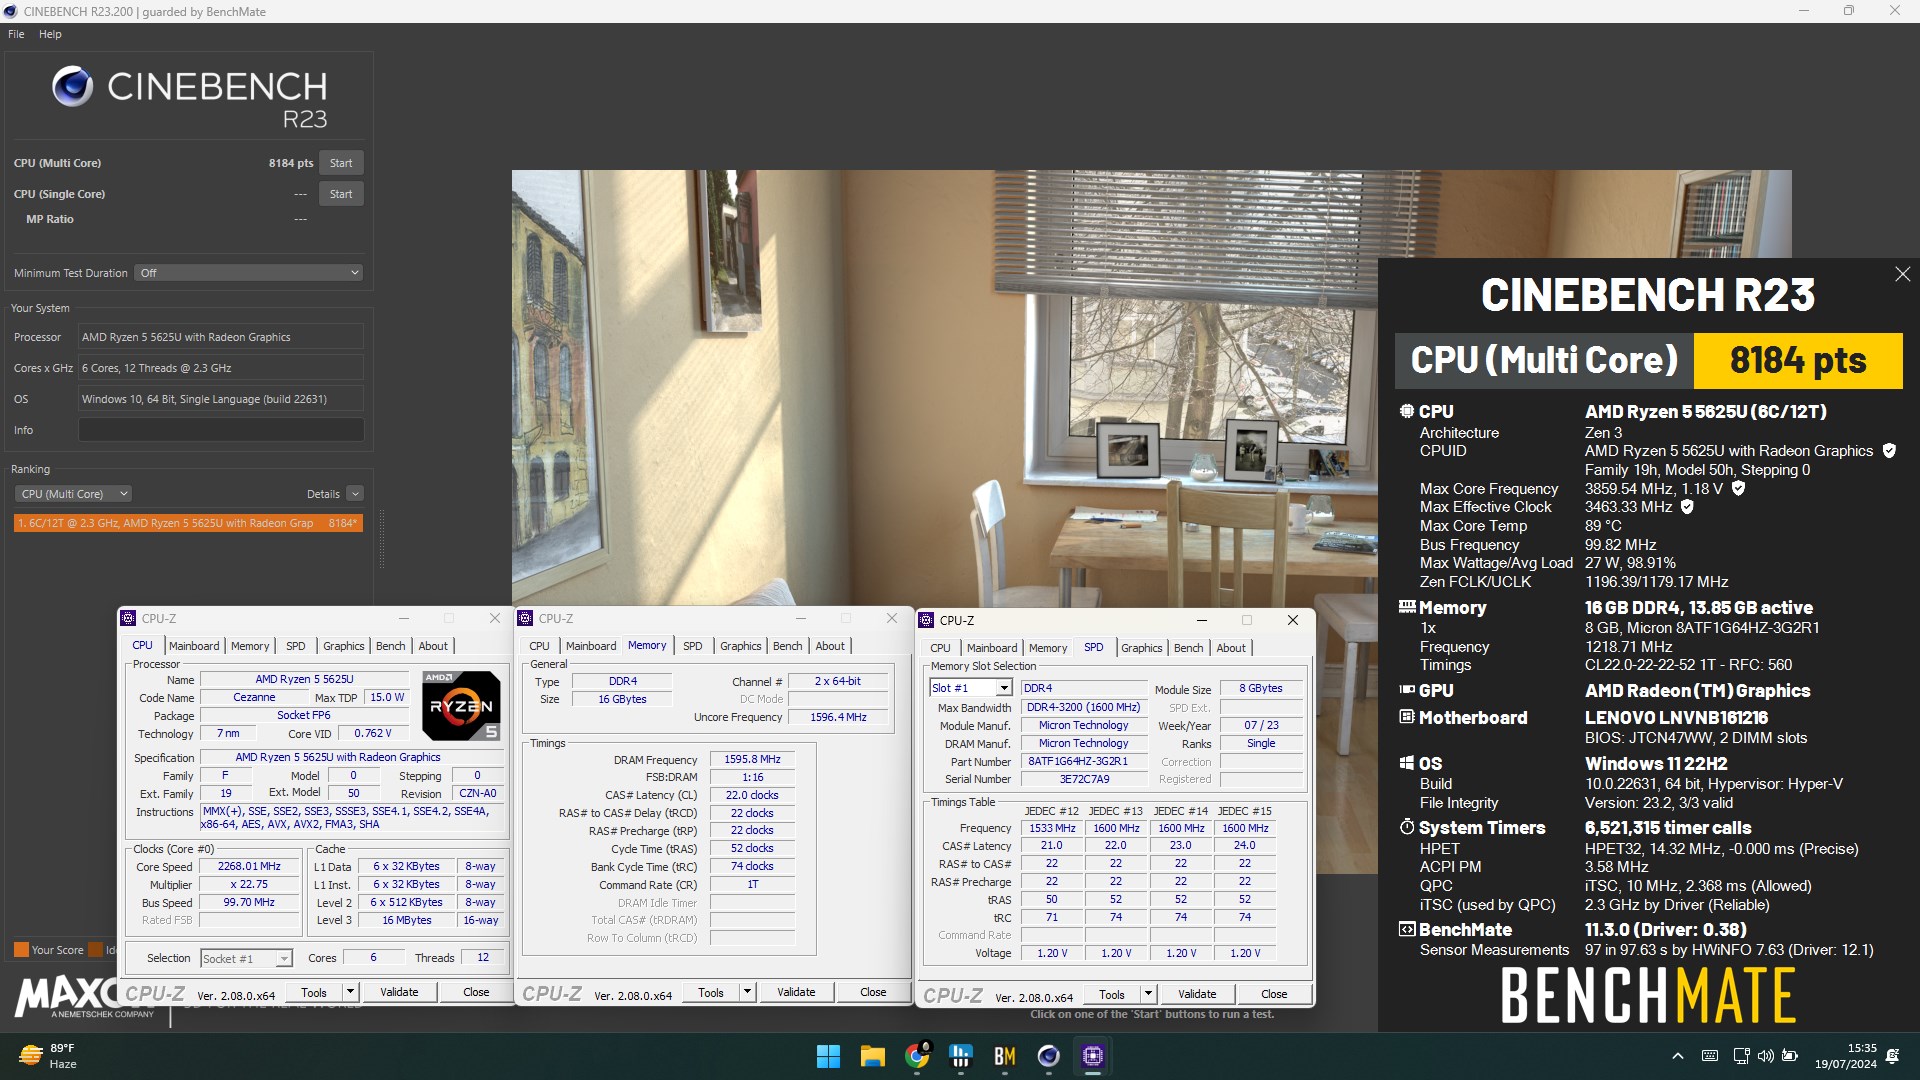This screenshot has height=1080, width=1920.
Task: Click the Memory icon in BenchMate panel
Action: (1407, 607)
